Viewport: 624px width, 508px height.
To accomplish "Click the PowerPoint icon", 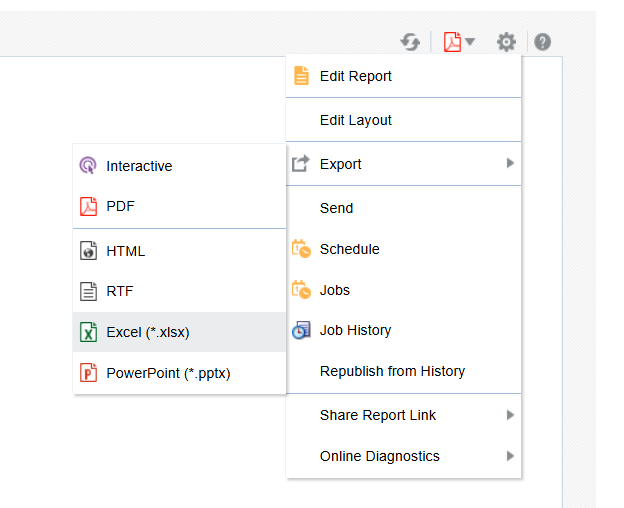I will 88,373.
